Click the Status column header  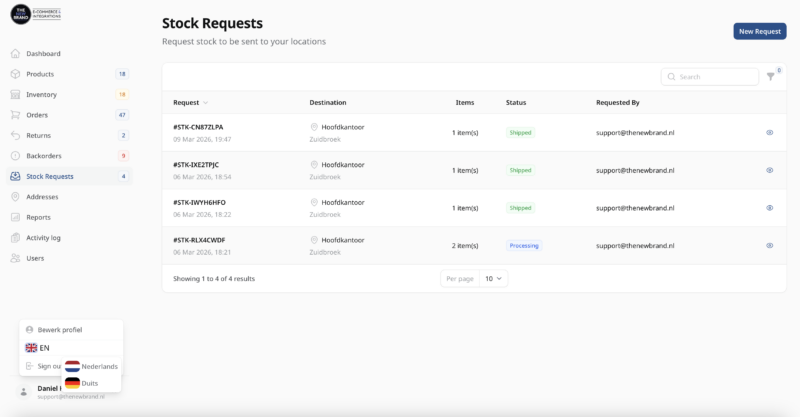tap(516, 103)
